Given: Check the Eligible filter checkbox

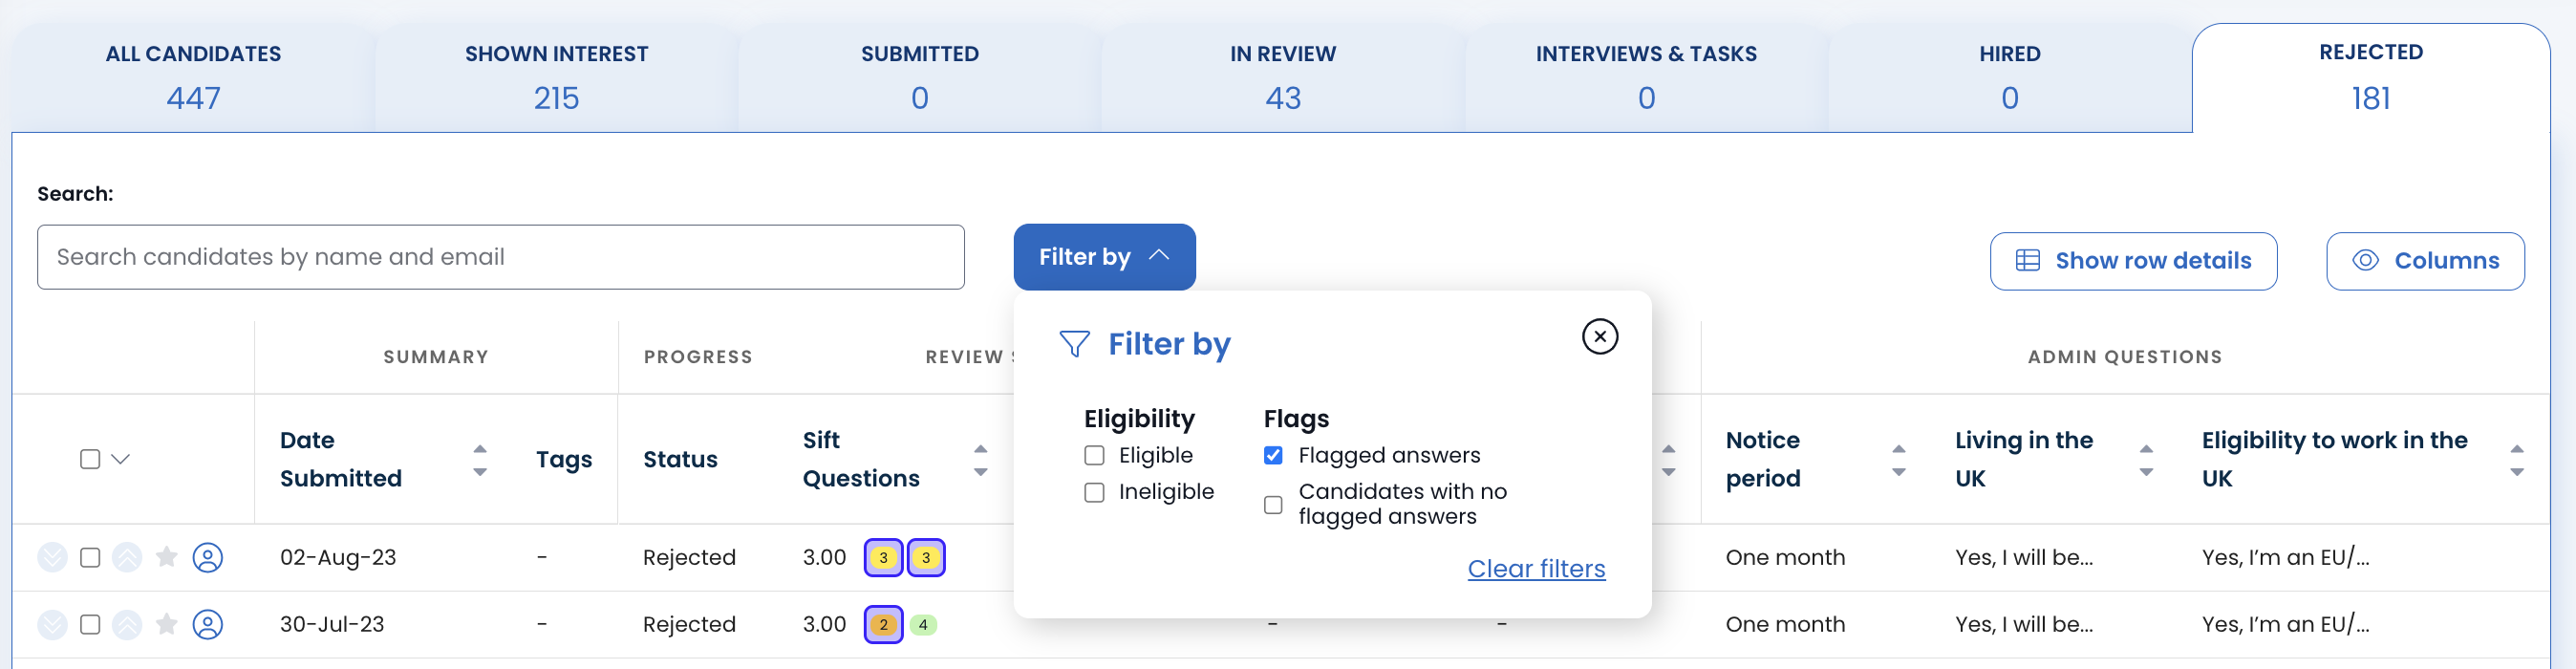Looking at the screenshot, I should pyautogui.click(x=1095, y=456).
